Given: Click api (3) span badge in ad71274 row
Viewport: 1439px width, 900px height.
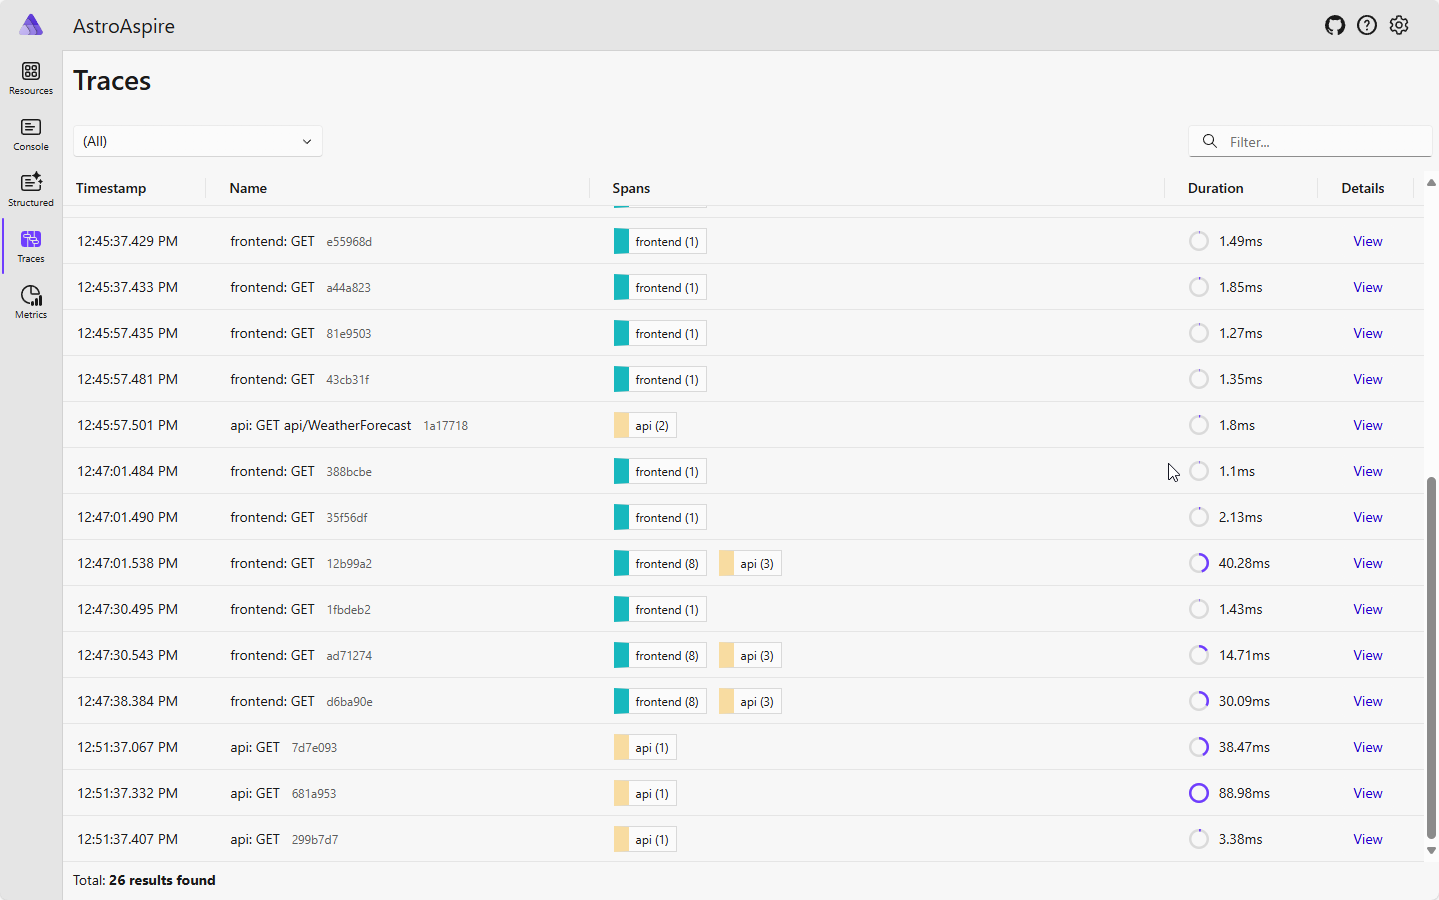Looking at the screenshot, I should (750, 655).
